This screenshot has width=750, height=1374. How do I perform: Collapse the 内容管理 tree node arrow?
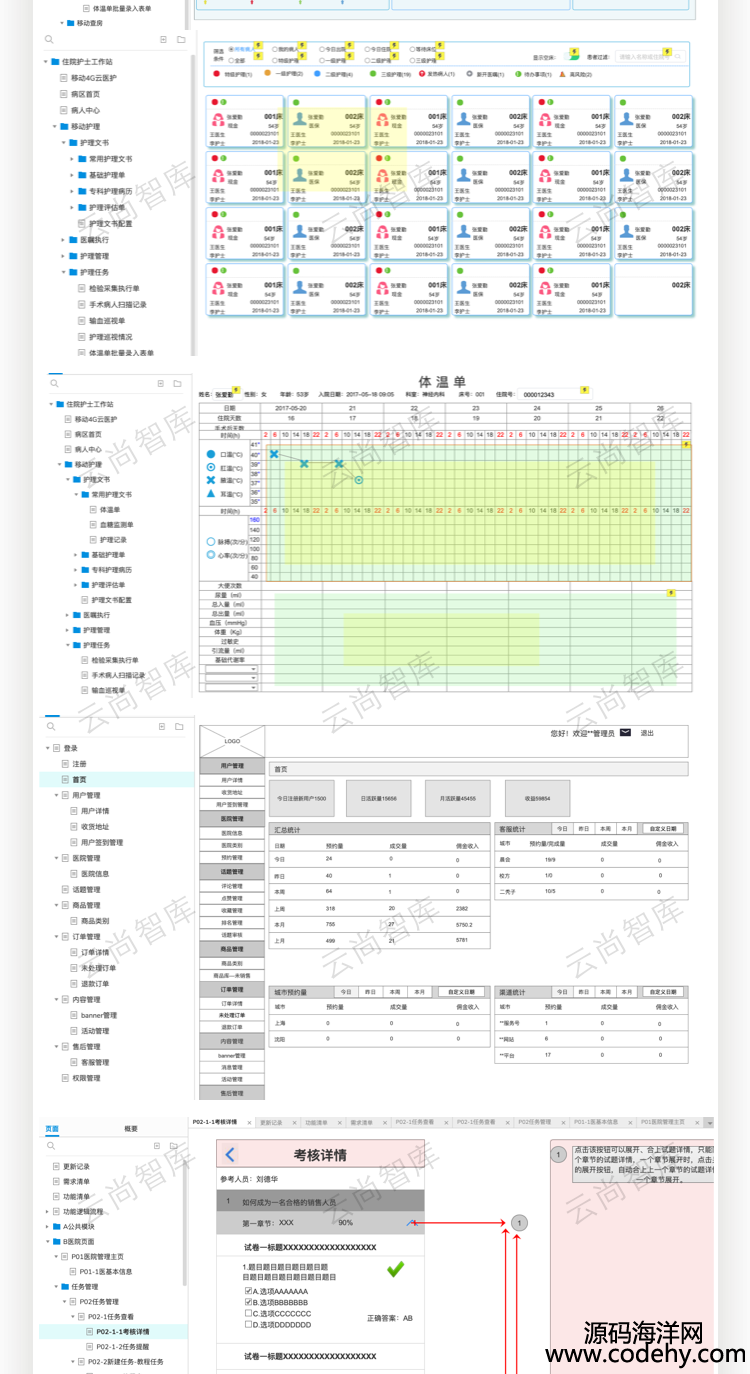click(x=56, y=999)
